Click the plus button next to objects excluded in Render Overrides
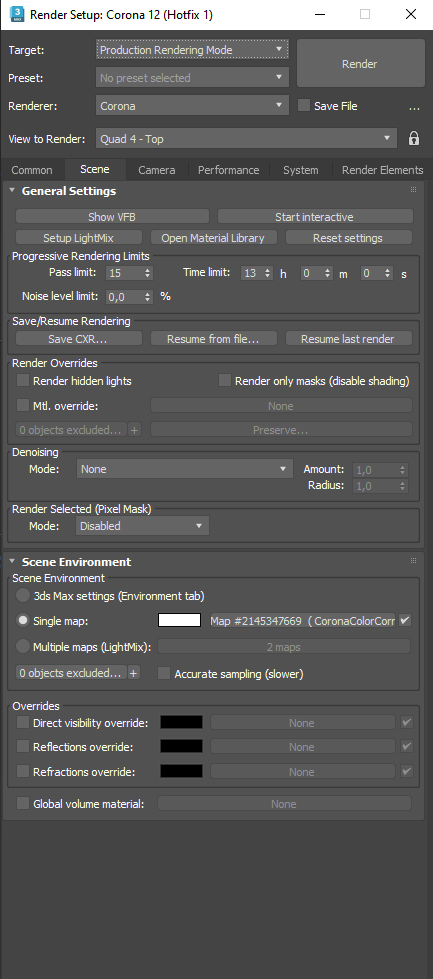The image size is (433, 979). click(x=134, y=430)
